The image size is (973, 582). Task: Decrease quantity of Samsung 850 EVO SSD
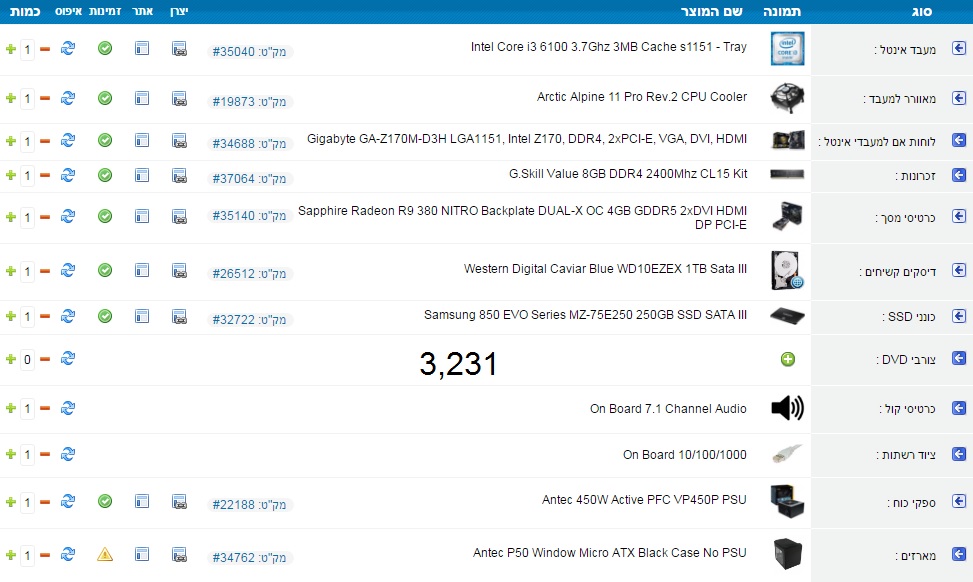pos(45,316)
